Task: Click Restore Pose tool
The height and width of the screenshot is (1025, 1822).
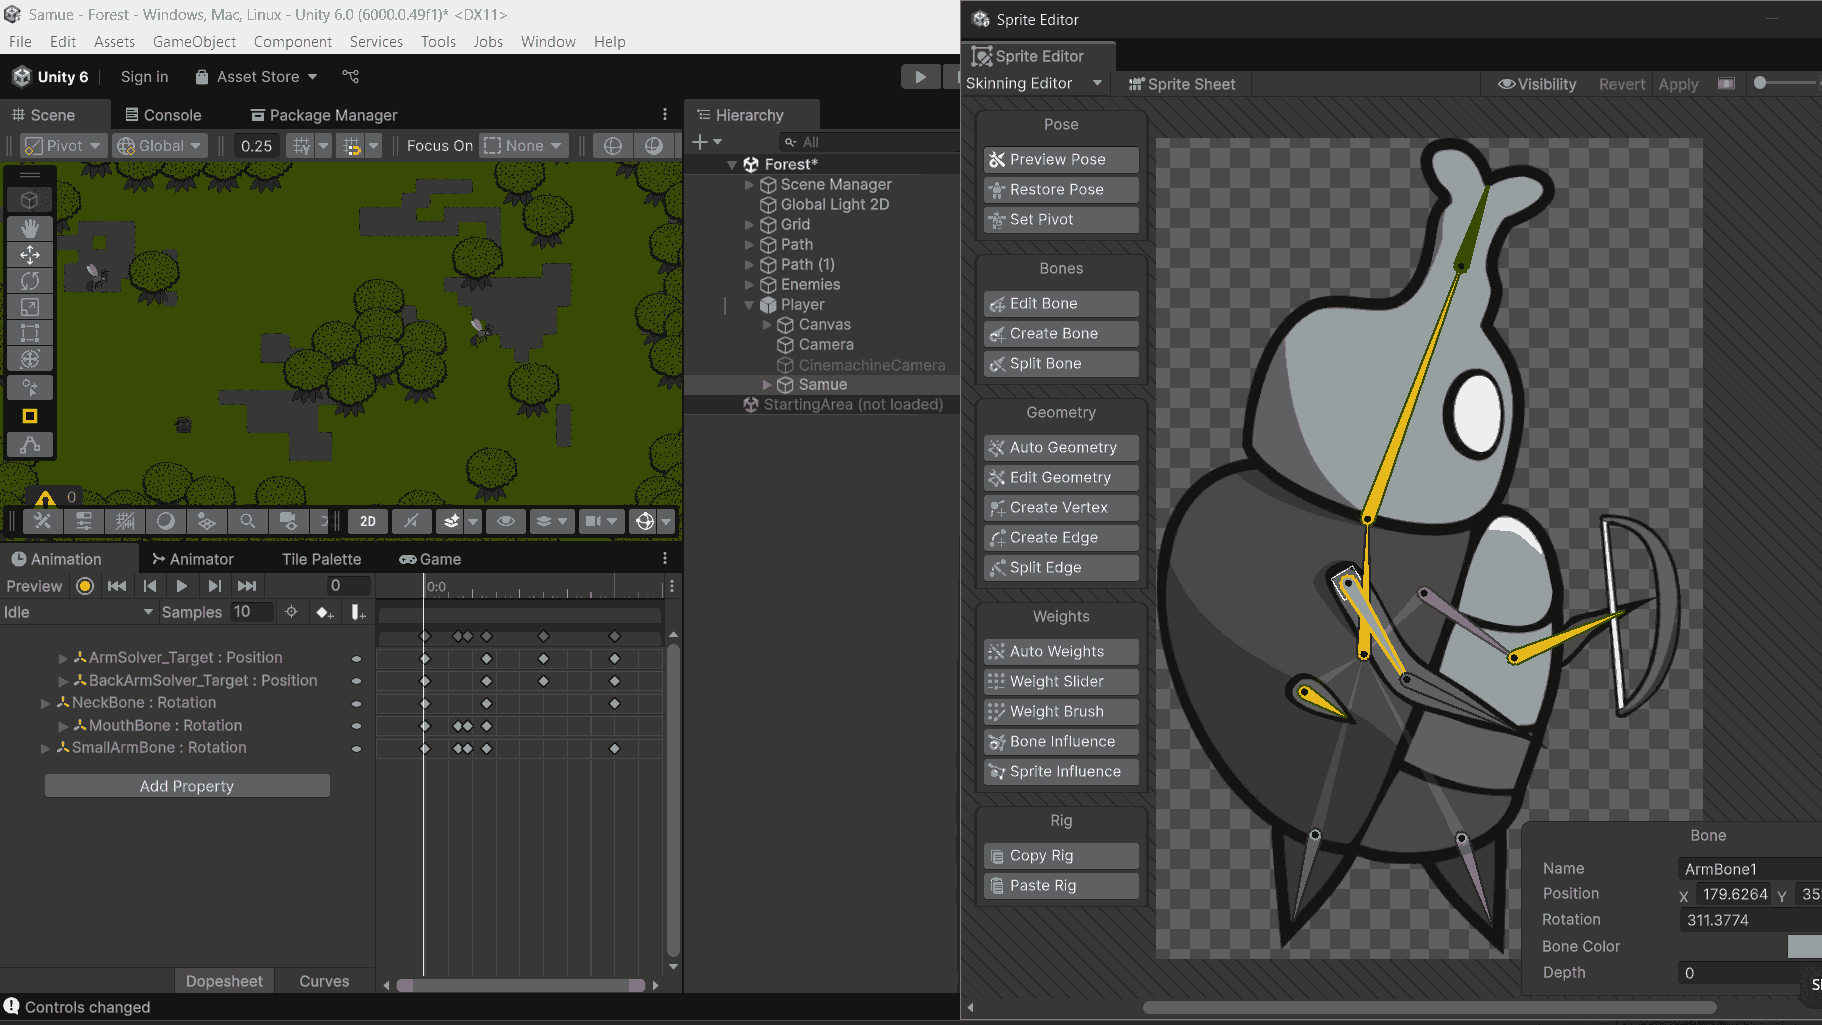Action: click(1061, 189)
